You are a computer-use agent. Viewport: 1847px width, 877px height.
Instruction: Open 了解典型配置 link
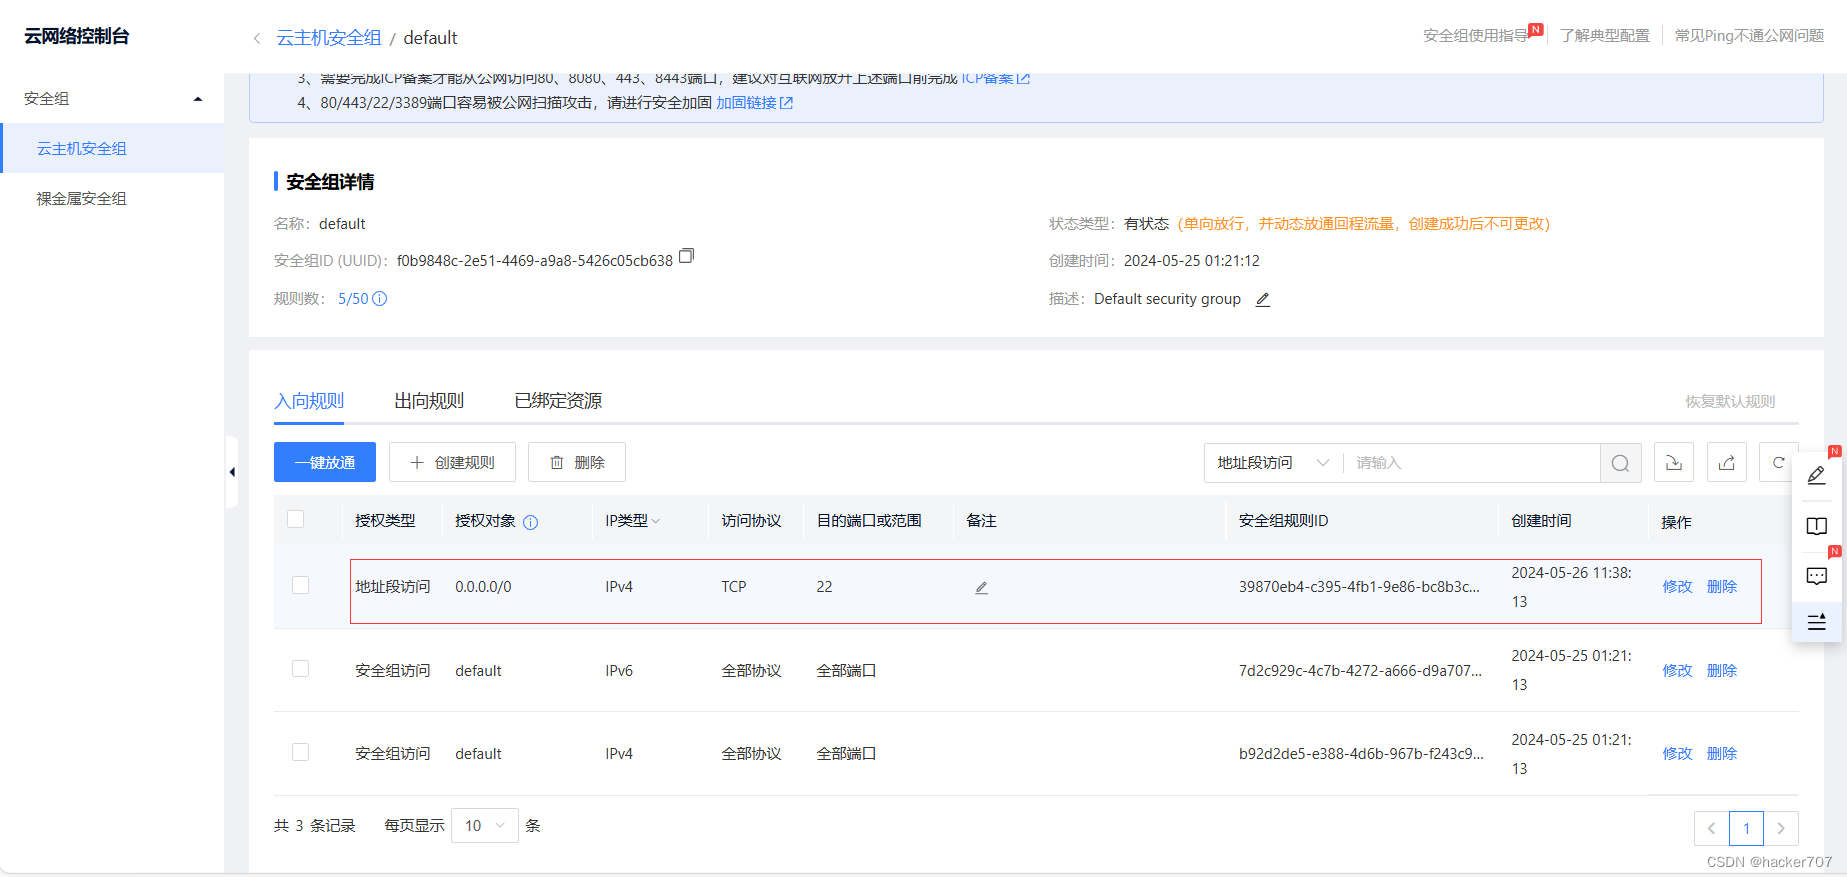1605,36
